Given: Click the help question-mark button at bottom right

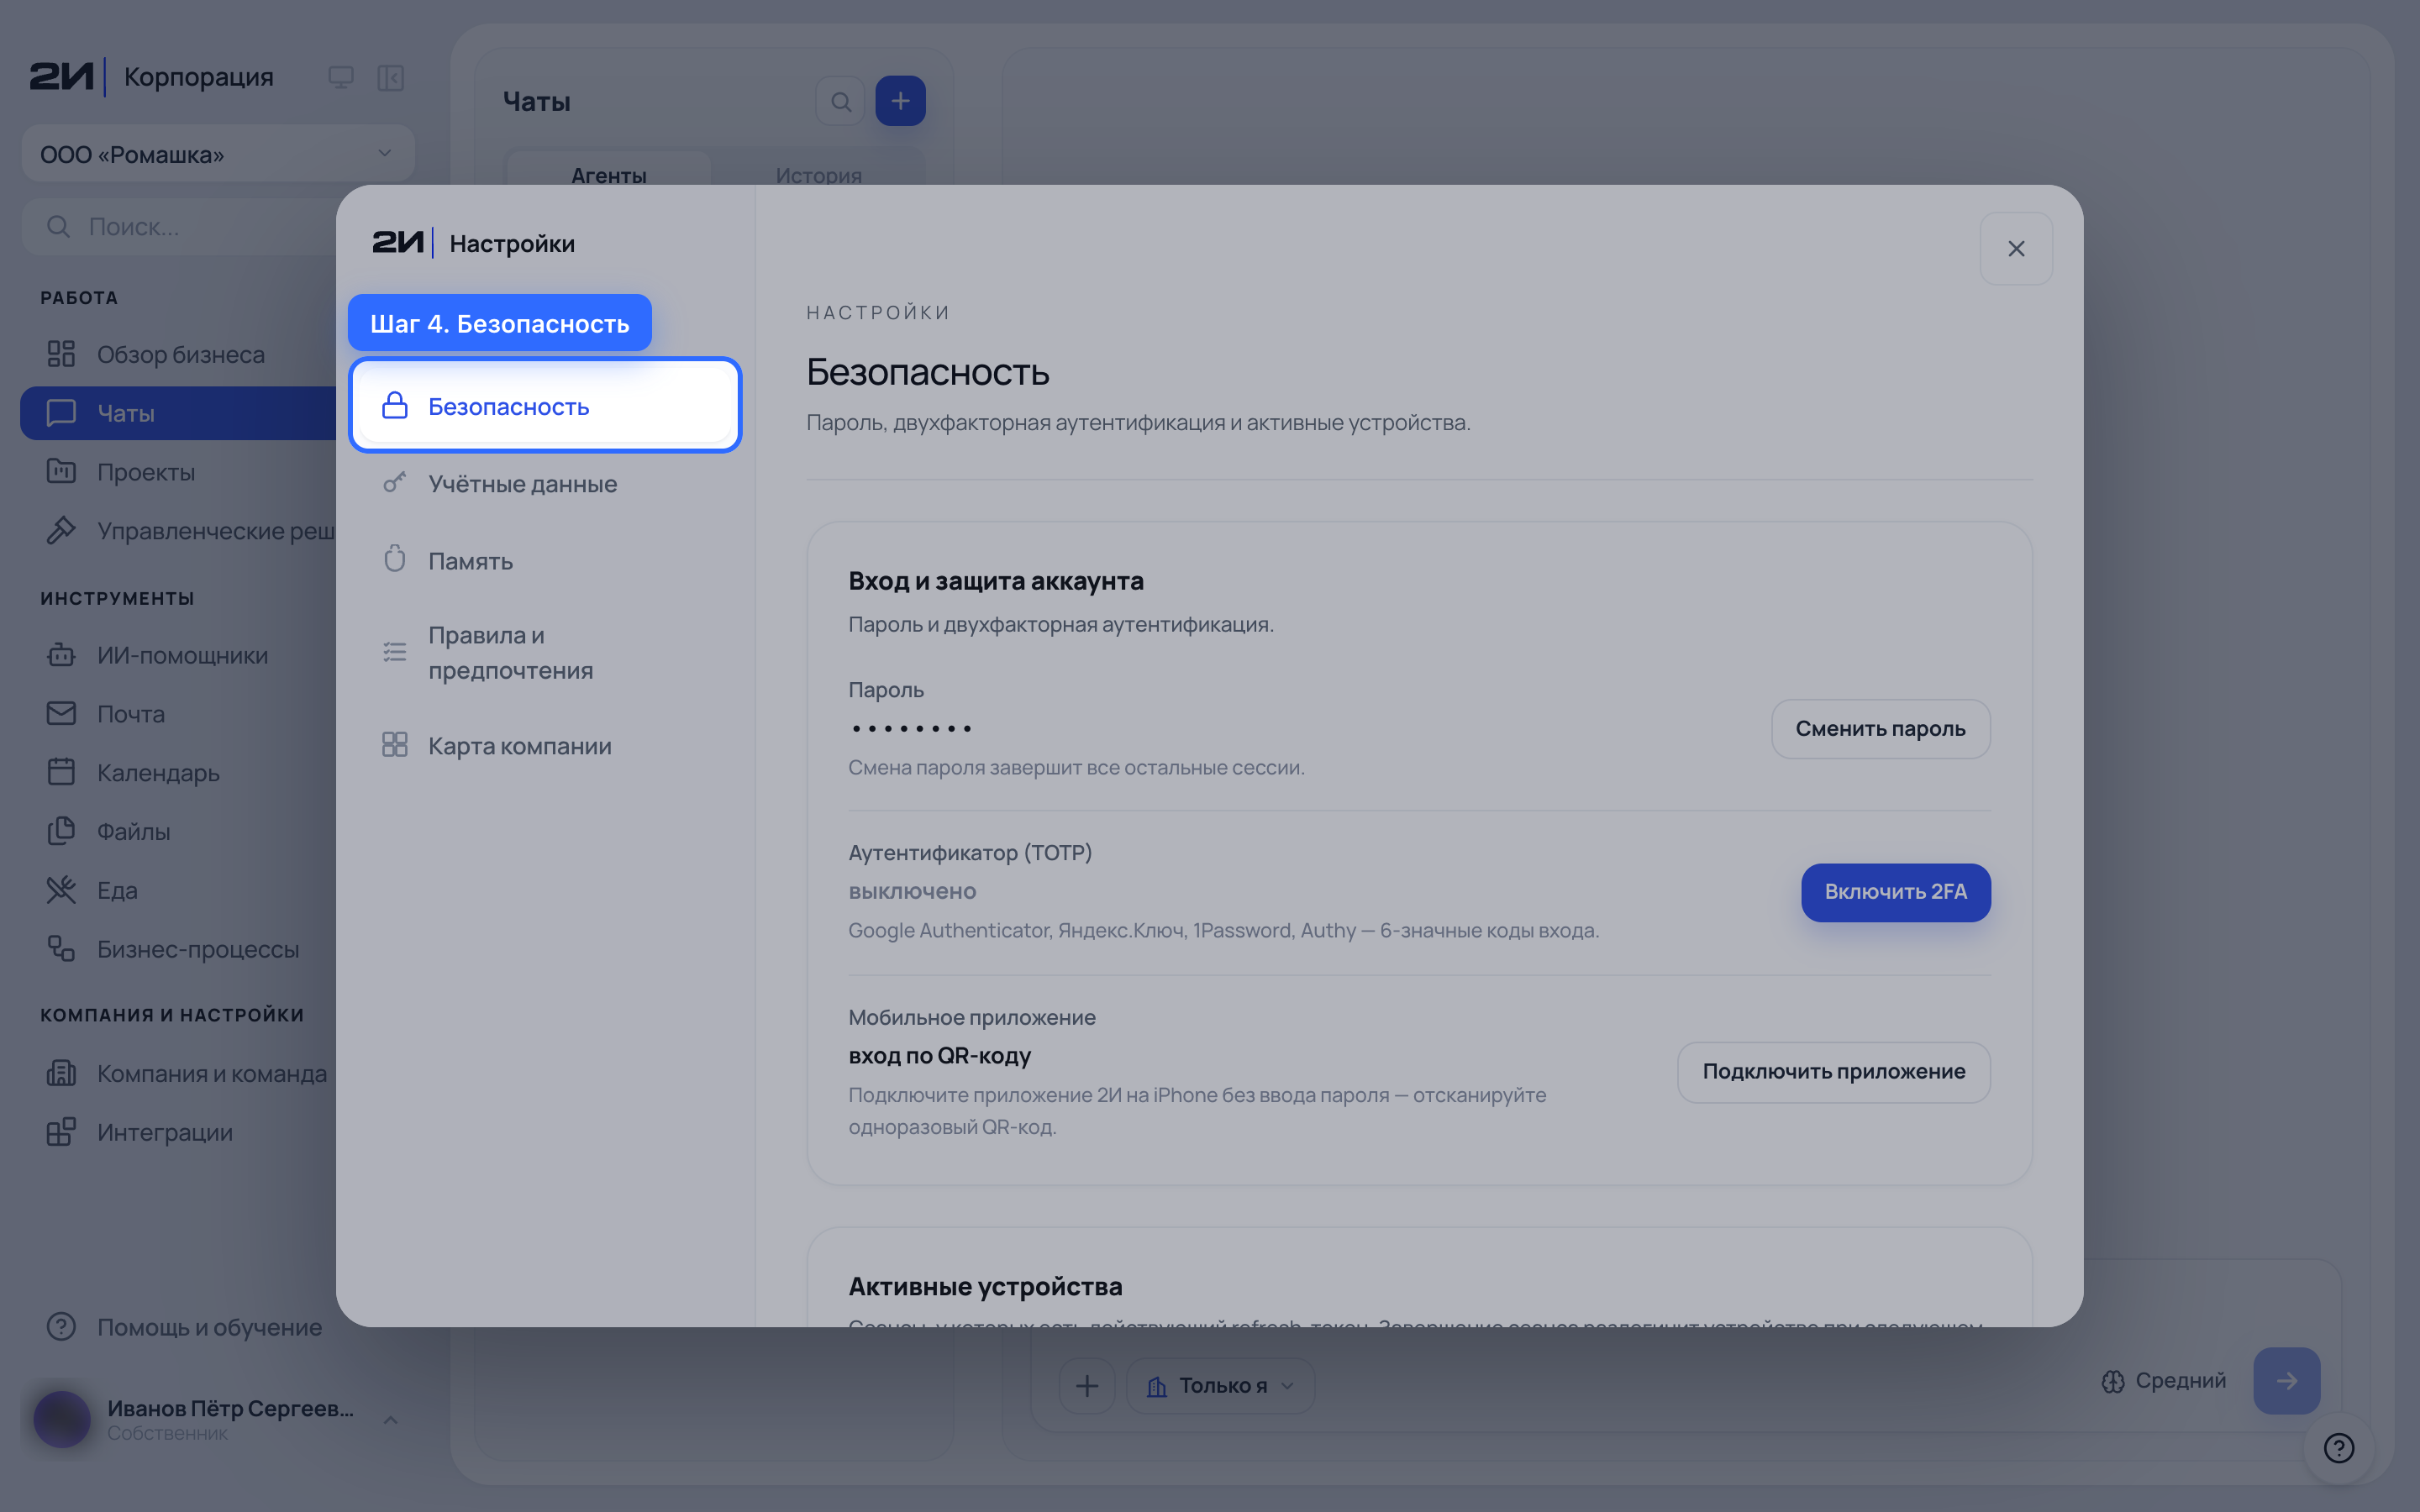Looking at the screenshot, I should [2339, 1448].
